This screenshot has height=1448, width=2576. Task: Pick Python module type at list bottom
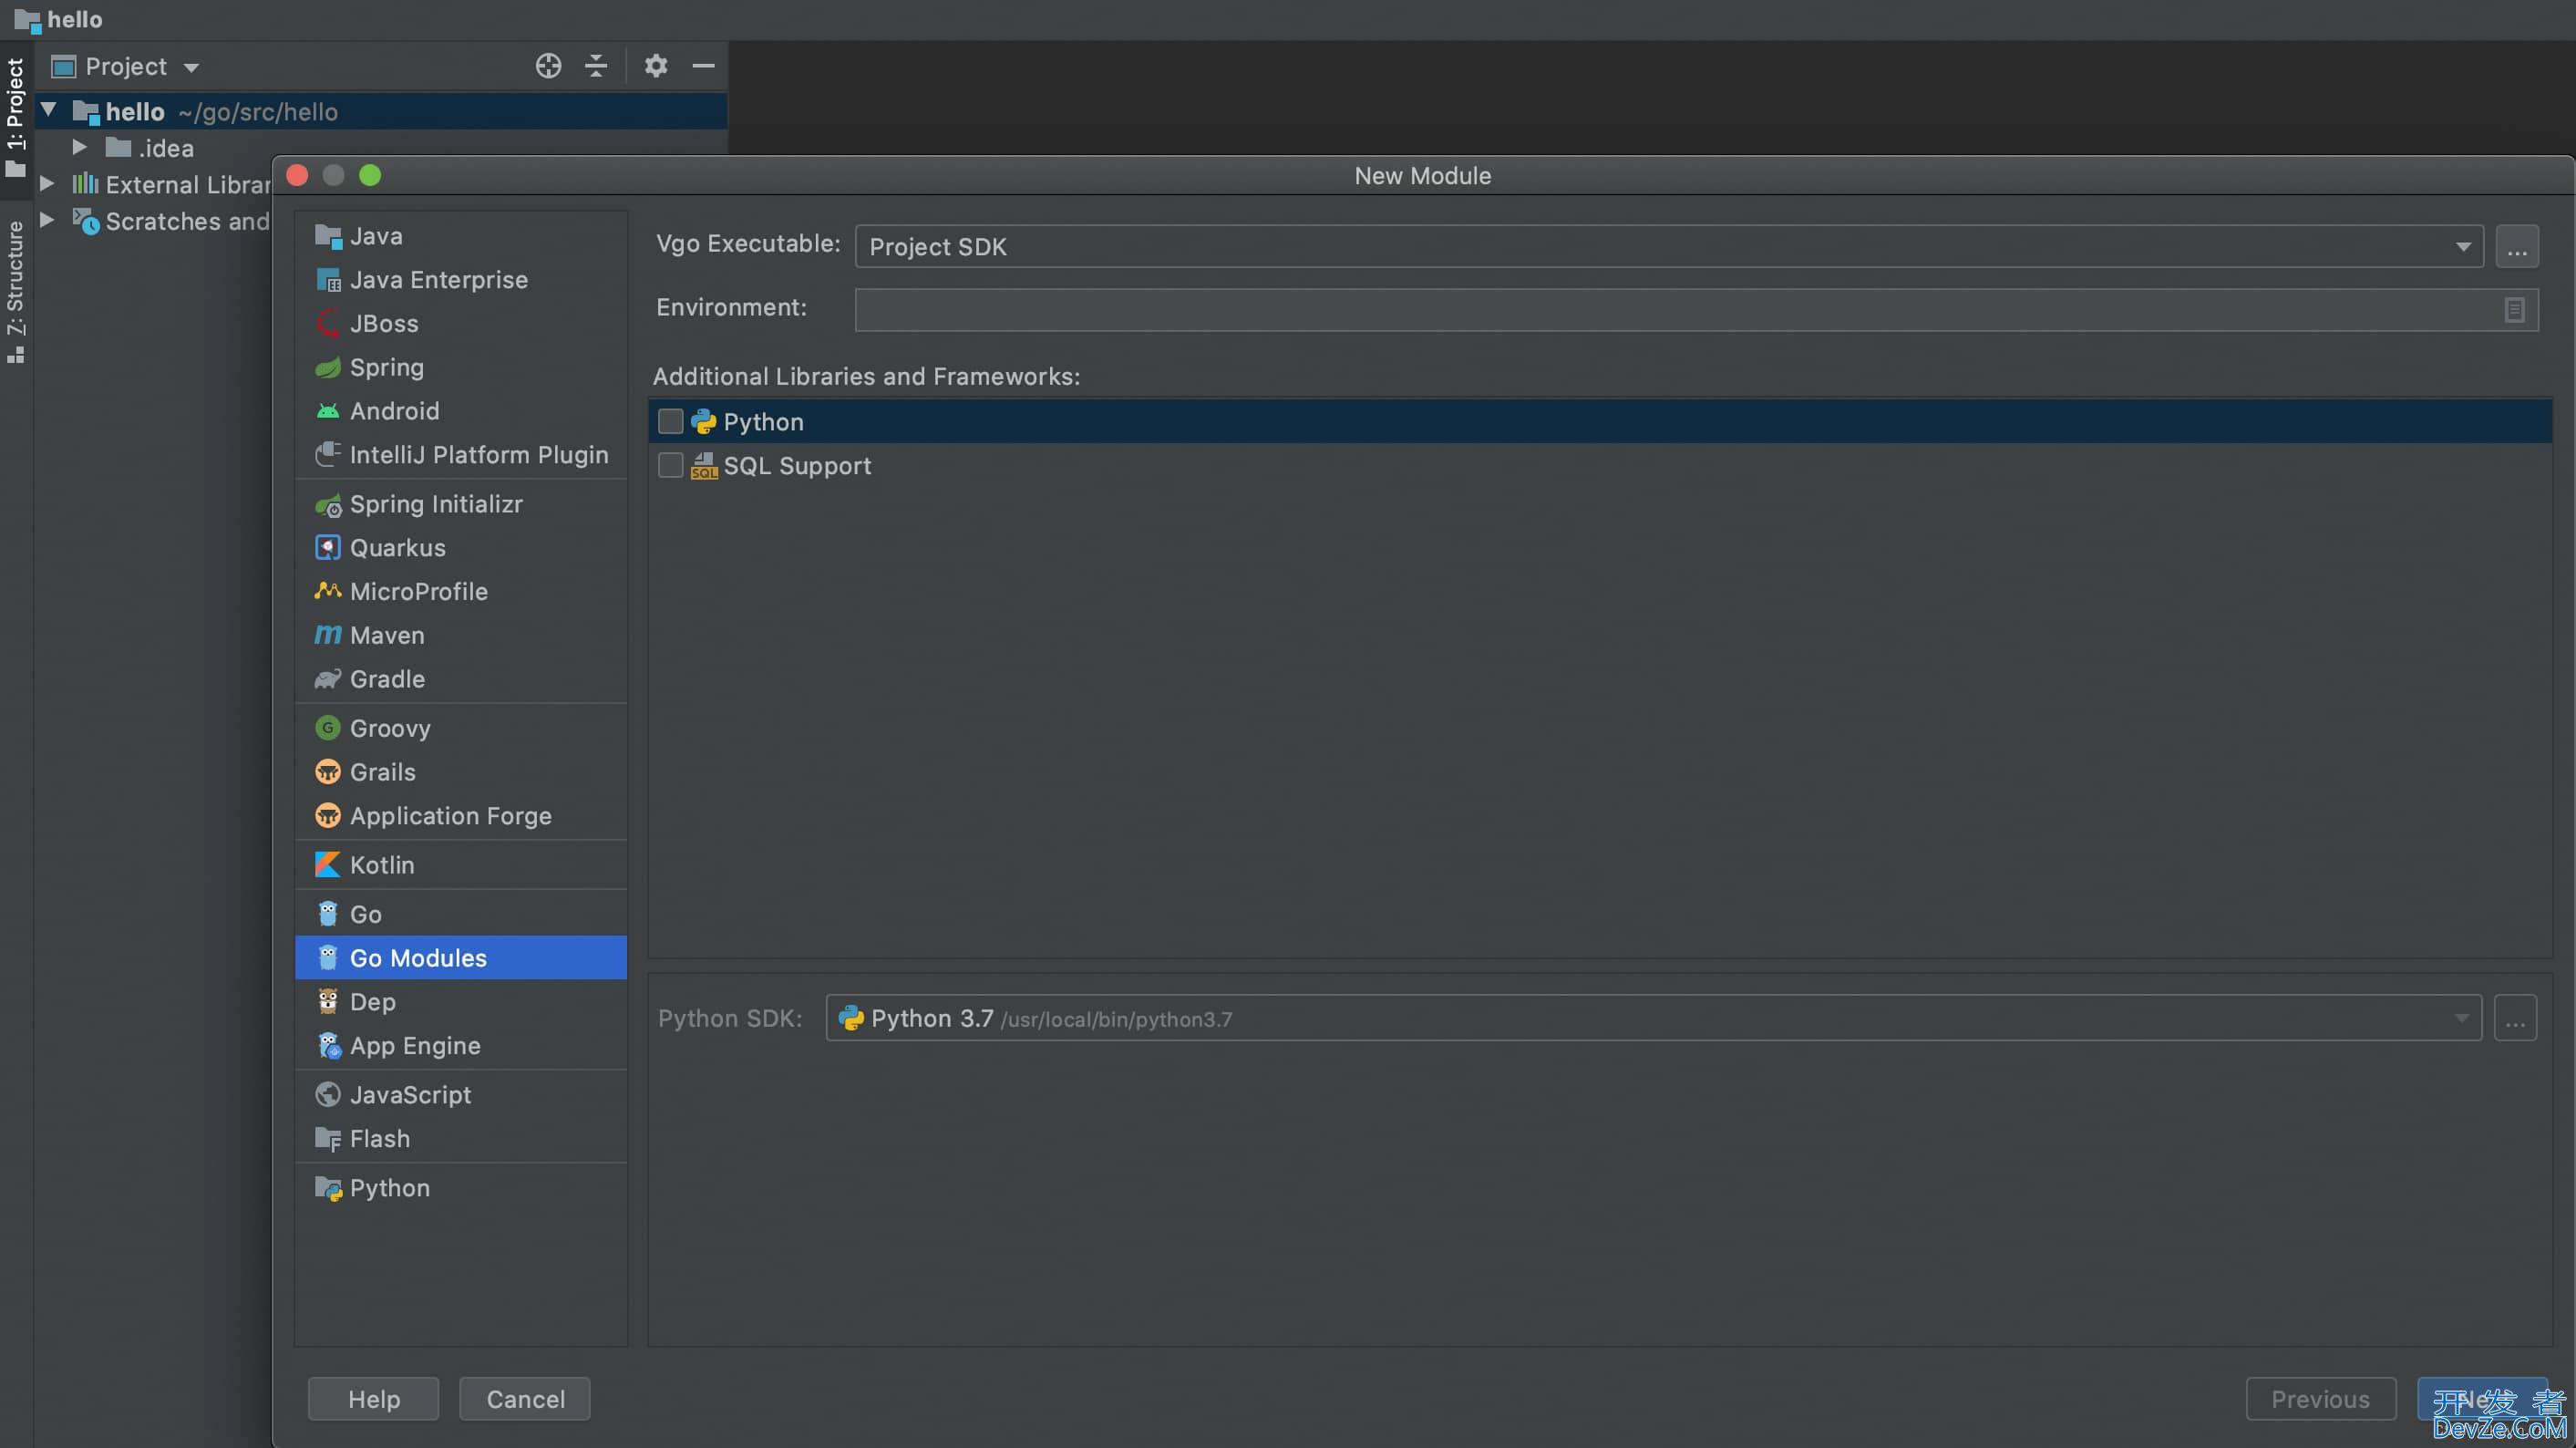coord(461,1188)
